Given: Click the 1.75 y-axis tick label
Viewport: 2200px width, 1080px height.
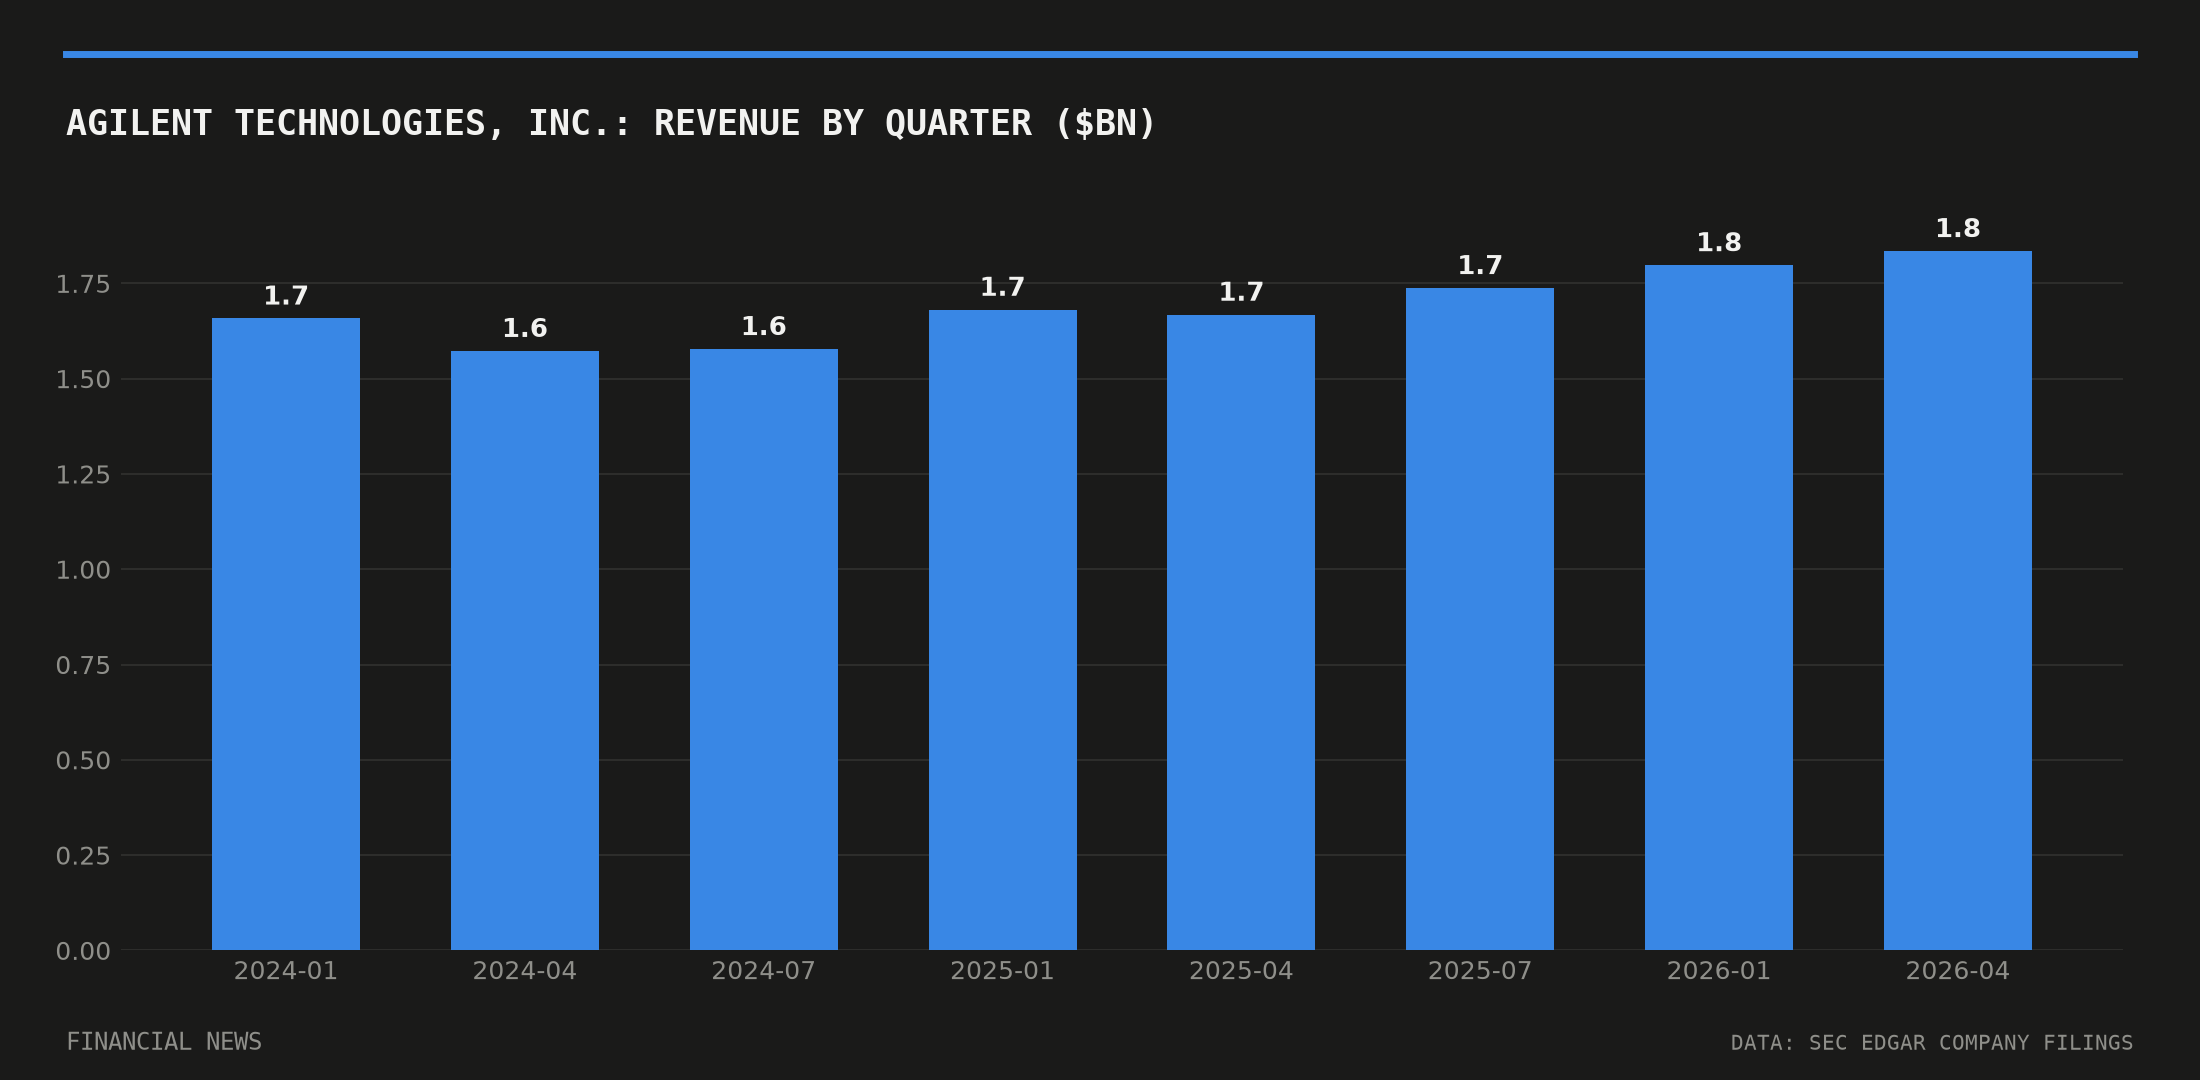Looking at the screenshot, I should pos(83,285).
